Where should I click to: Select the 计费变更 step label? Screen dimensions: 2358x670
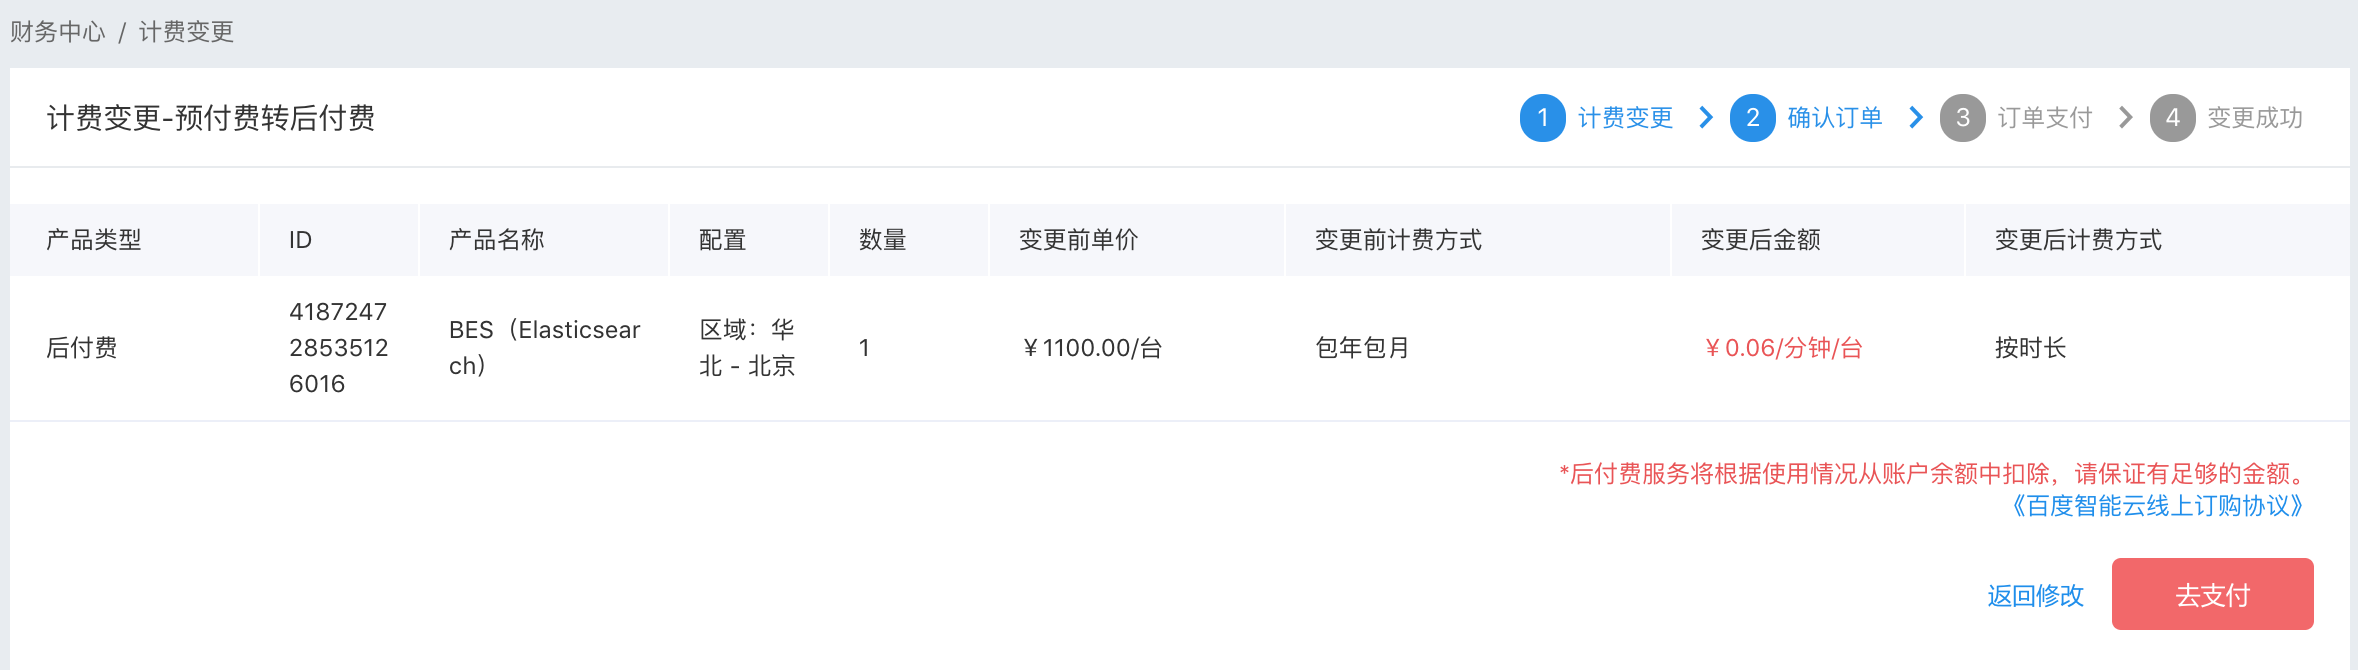click(x=1625, y=118)
